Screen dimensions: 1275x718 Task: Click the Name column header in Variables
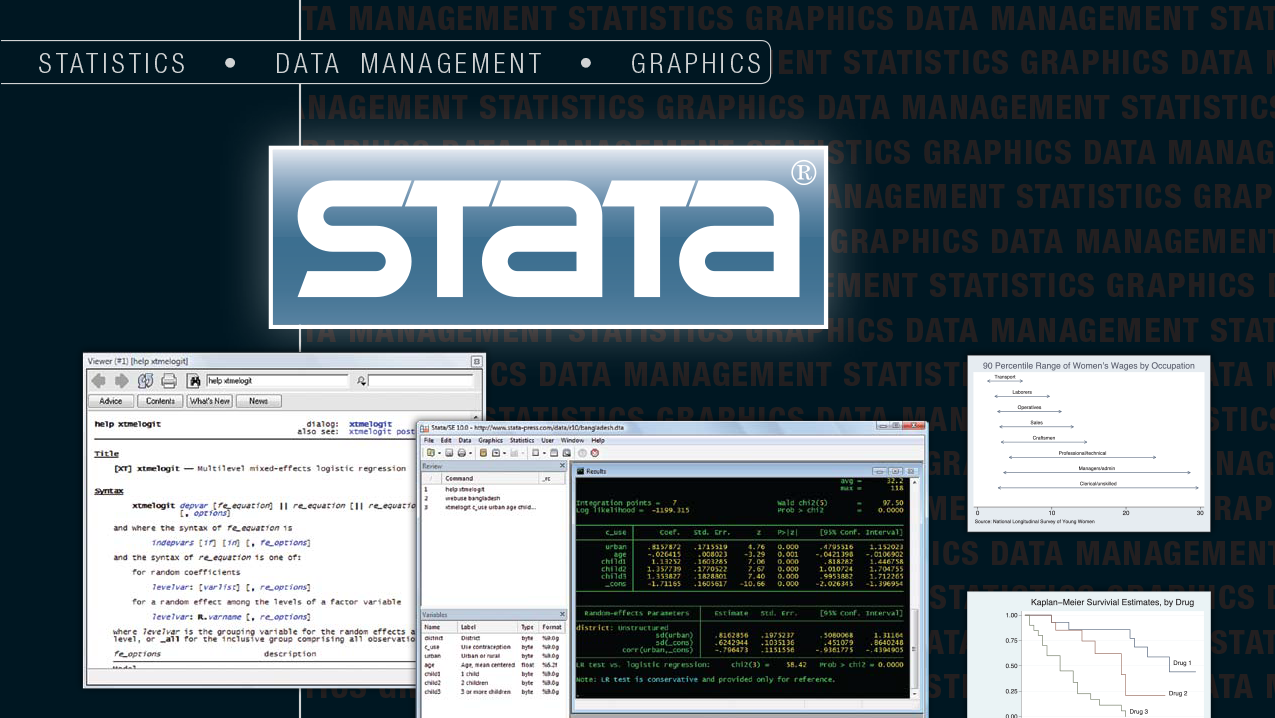[x=439, y=627]
